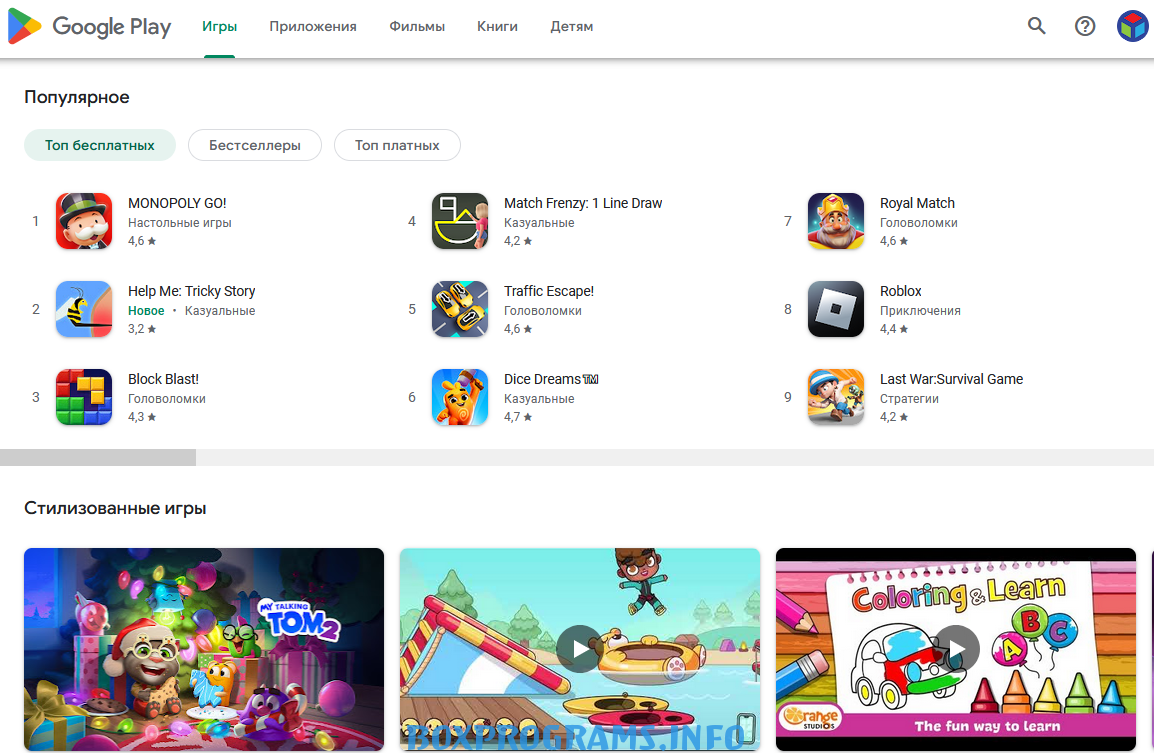Open the Dice Dreams title link
The height and width of the screenshot is (753, 1154).
tap(551, 379)
